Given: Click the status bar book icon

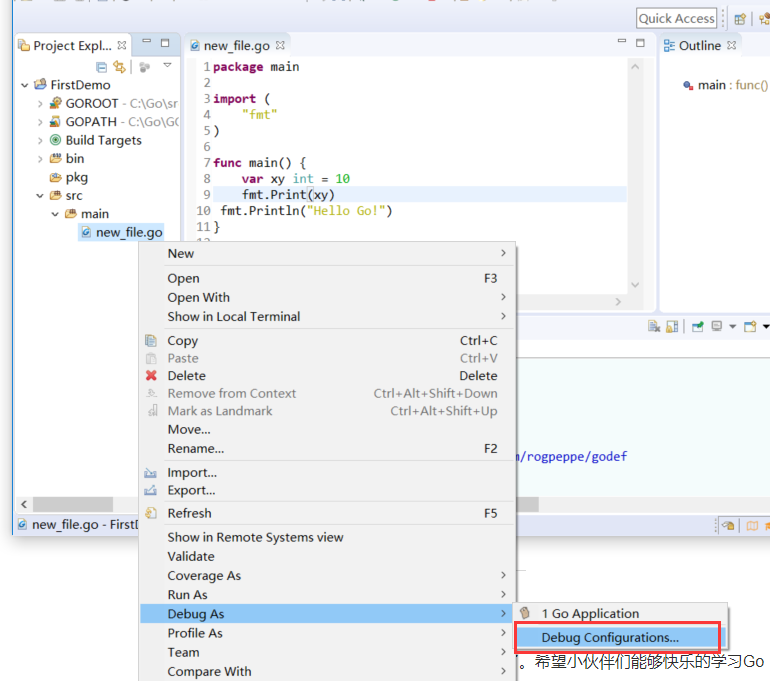Looking at the screenshot, I should point(752,526).
